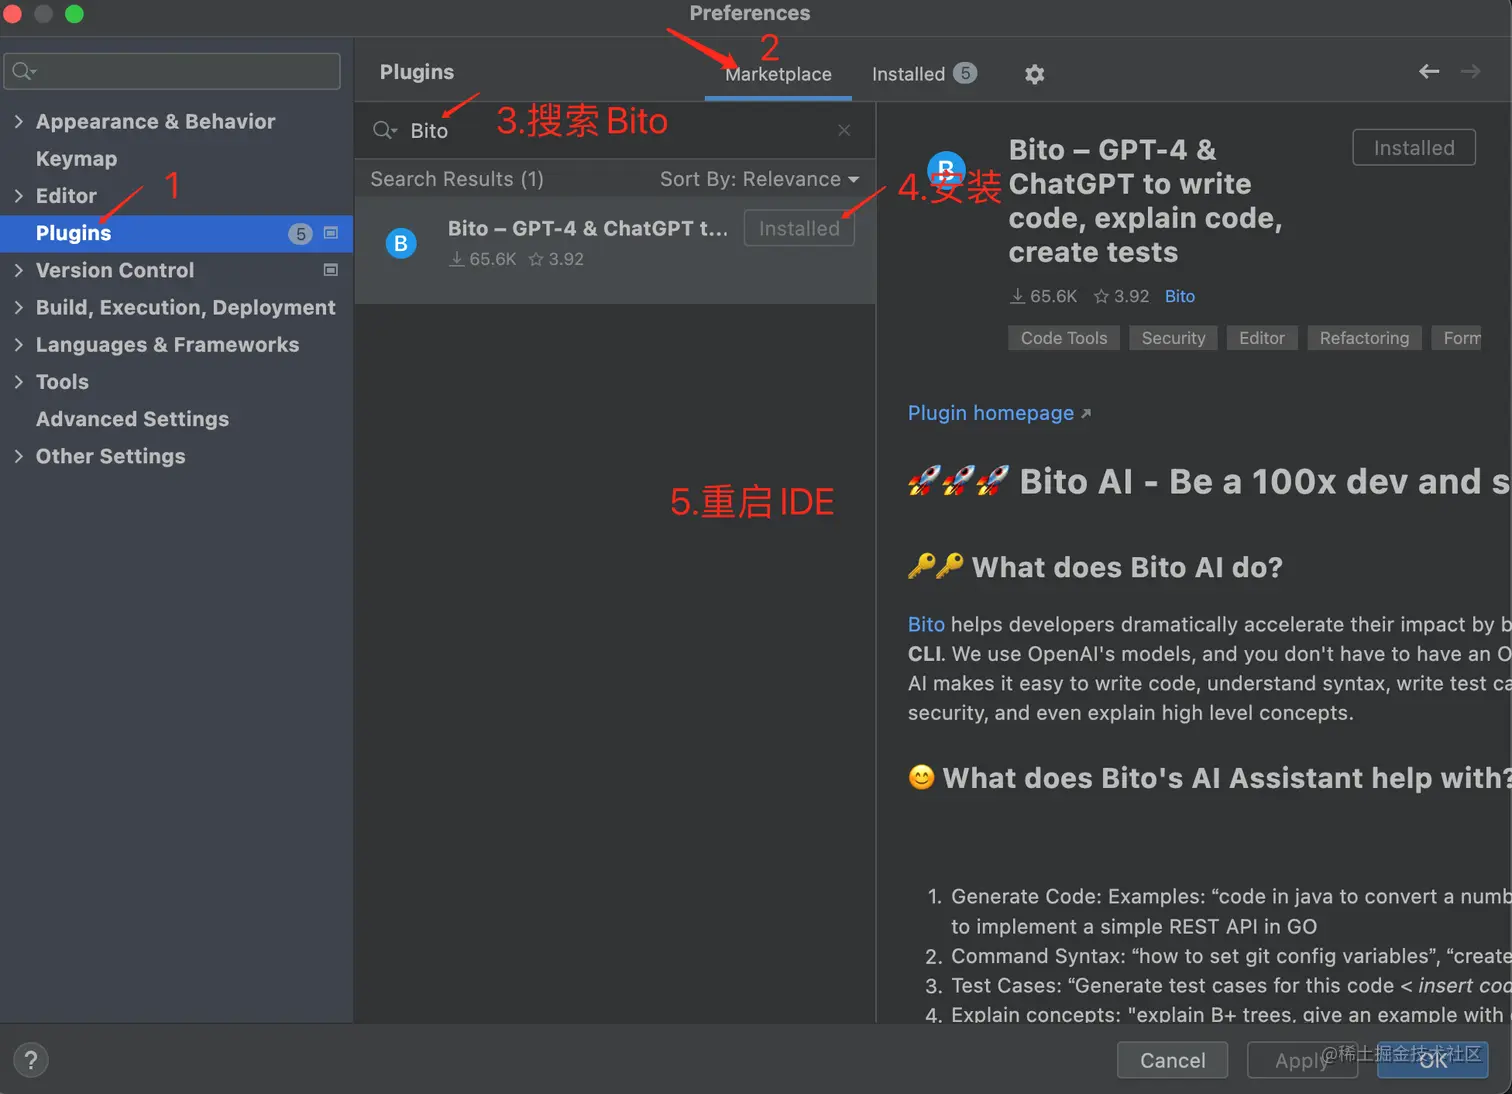Click the Plugins panel heading
The width and height of the screenshot is (1512, 1094).
click(x=417, y=72)
